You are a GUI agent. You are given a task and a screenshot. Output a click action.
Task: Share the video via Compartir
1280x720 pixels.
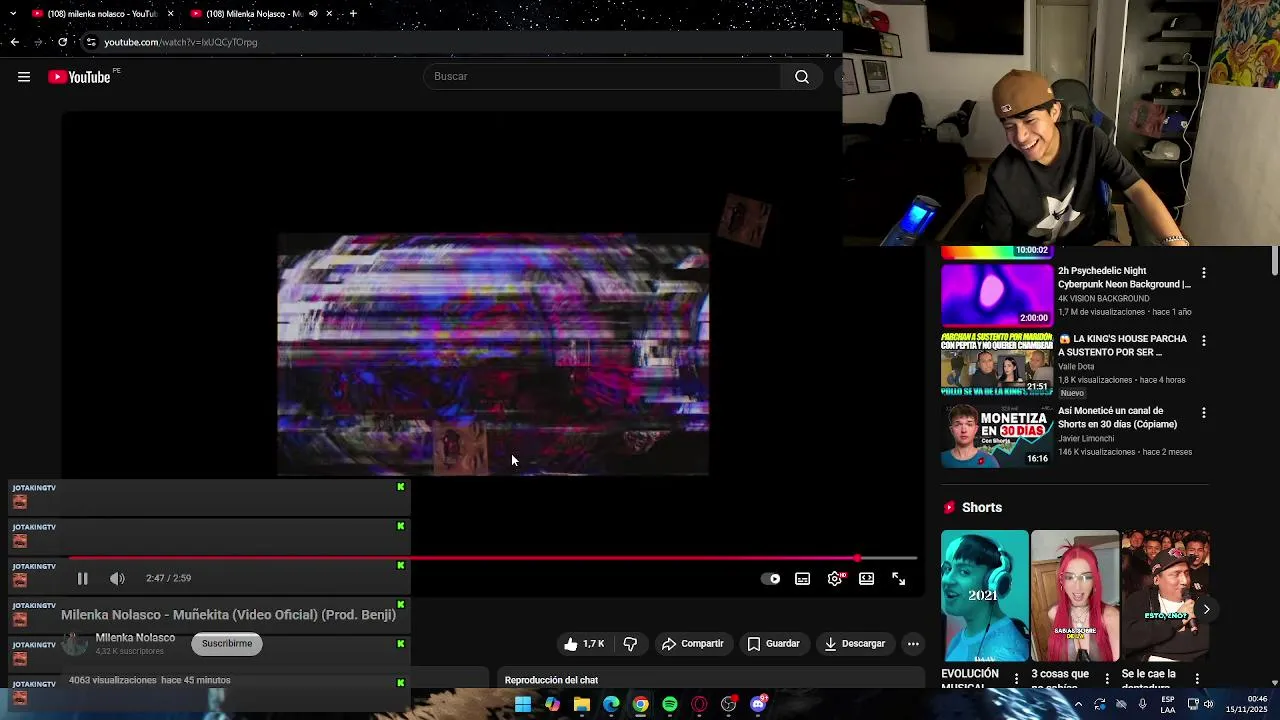pos(693,644)
